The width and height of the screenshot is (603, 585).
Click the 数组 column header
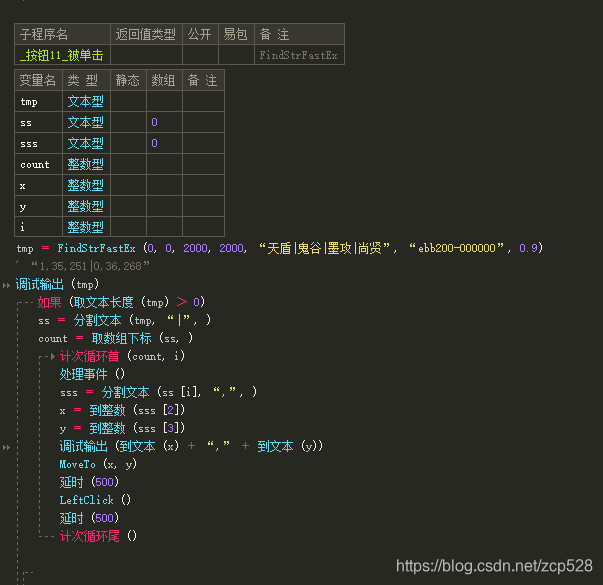point(163,80)
